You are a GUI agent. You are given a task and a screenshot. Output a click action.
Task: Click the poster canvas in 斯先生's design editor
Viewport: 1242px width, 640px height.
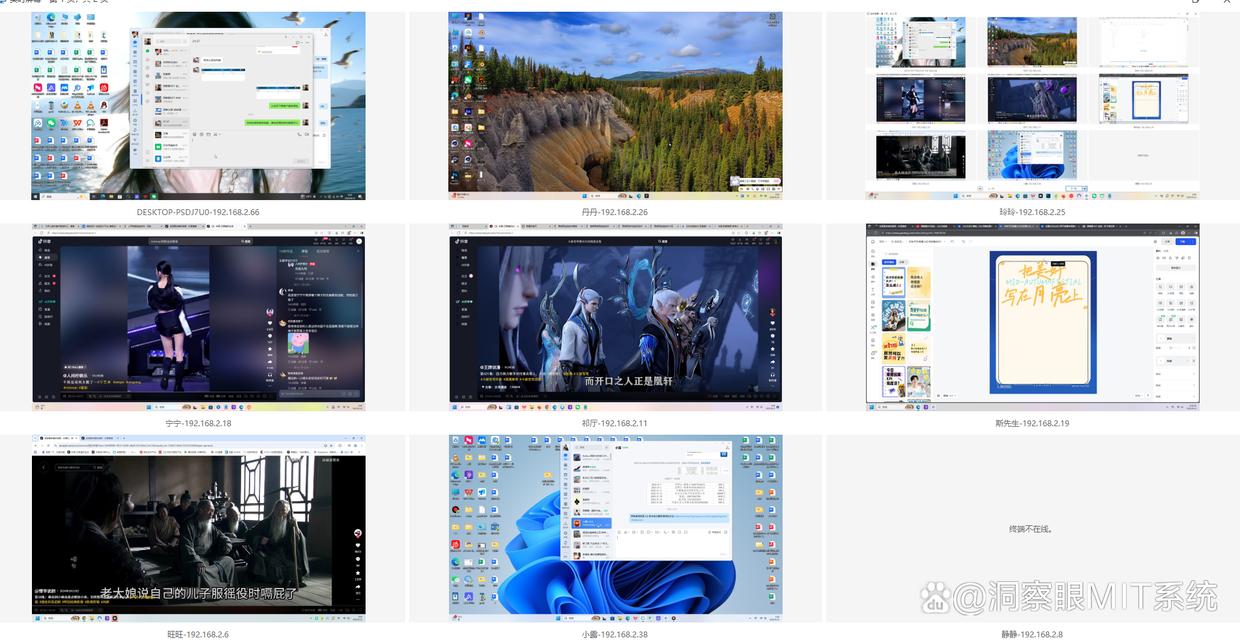point(1042,321)
